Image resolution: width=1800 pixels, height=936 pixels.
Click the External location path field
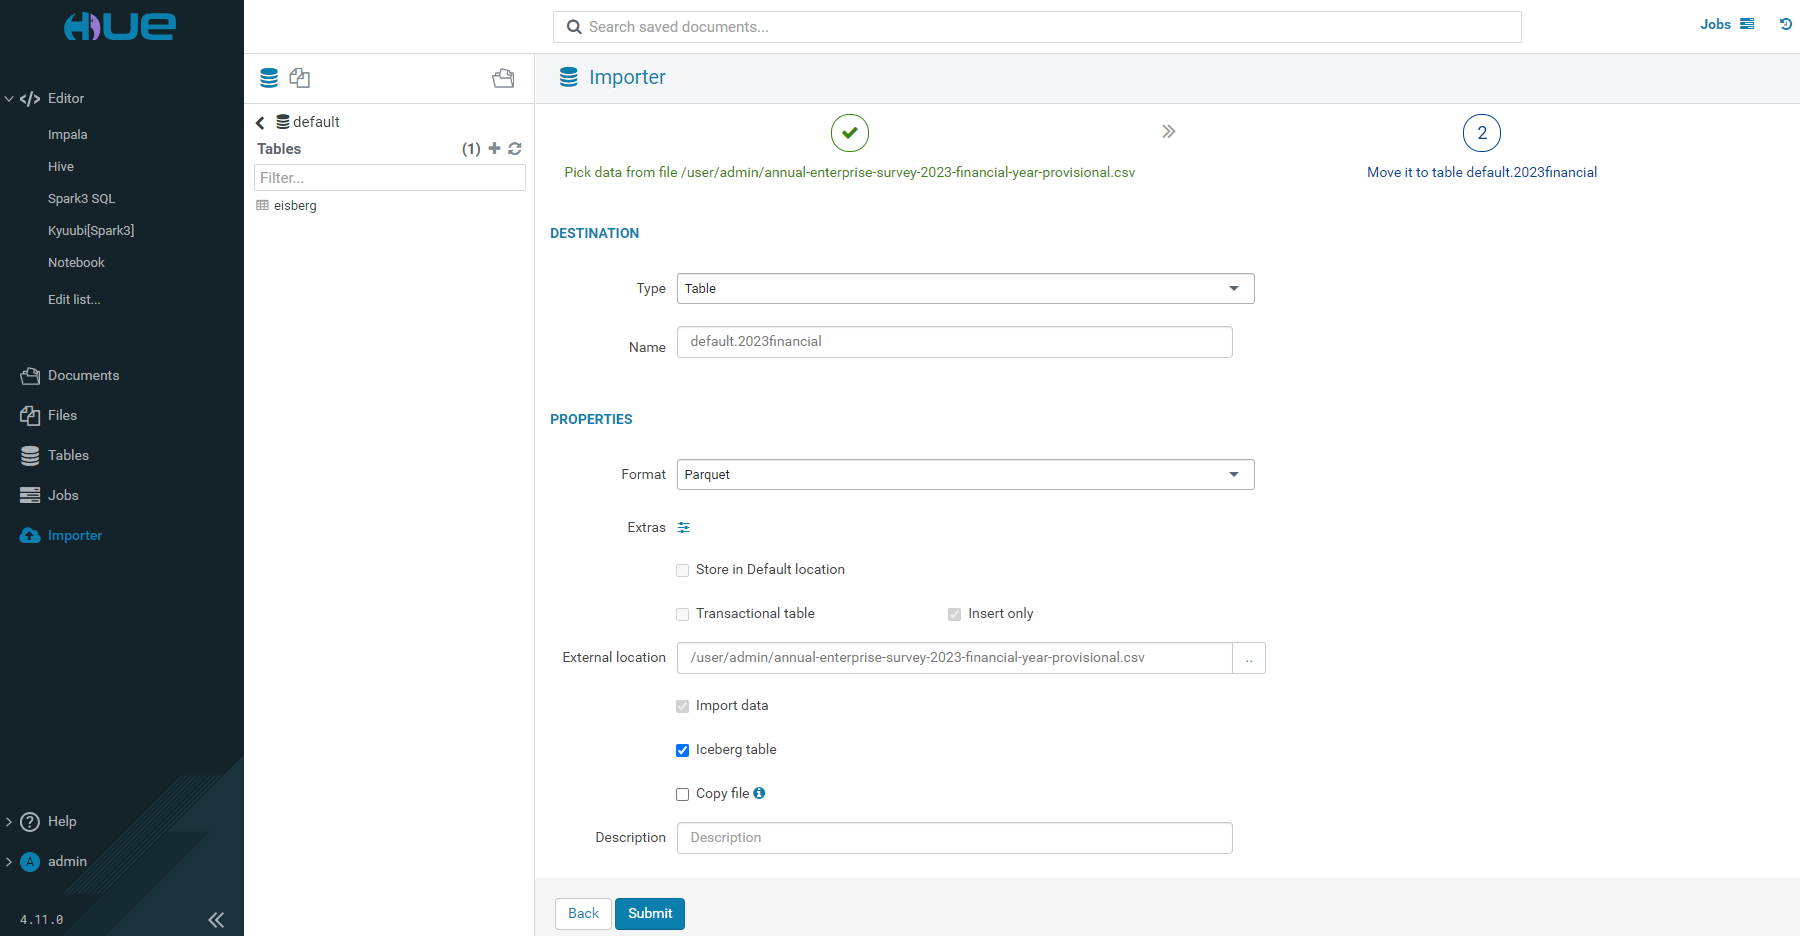click(x=955, y=658)
